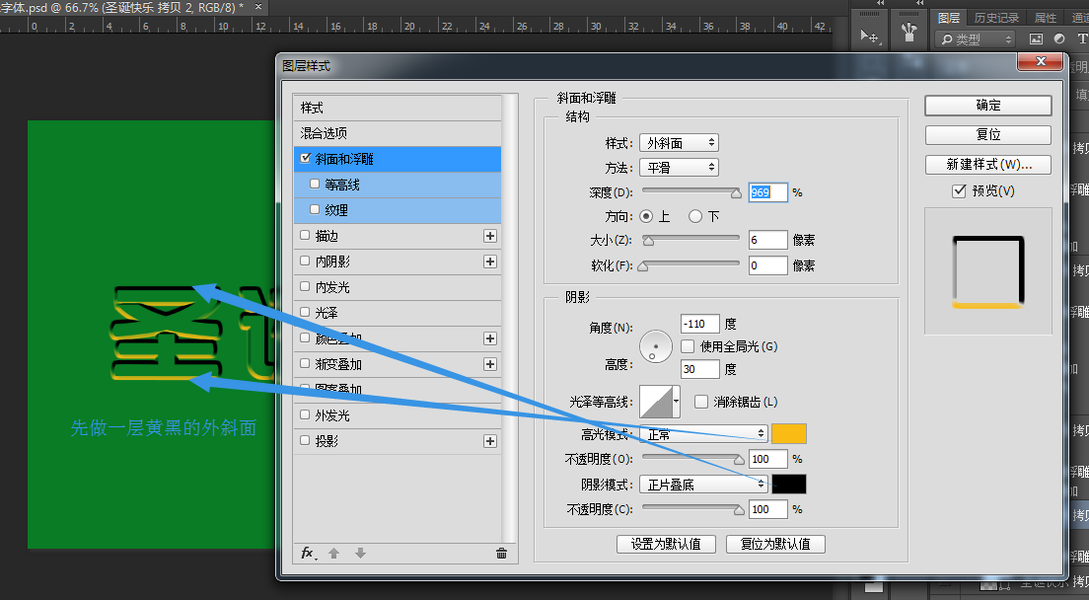Open the 样式 dropdown showing 外斜面
Viewport: 1089px width, 600px height.
[679, 143]
